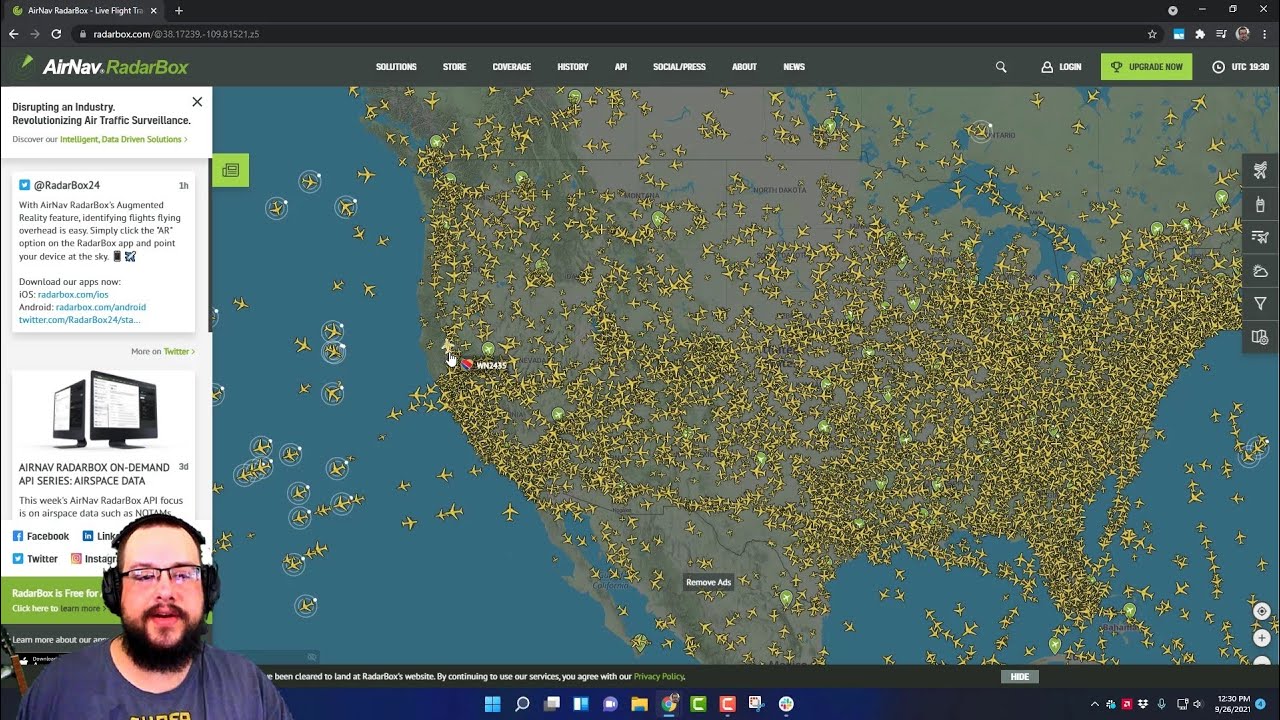Bookmark this page with the star icon

coord(1152,34)
